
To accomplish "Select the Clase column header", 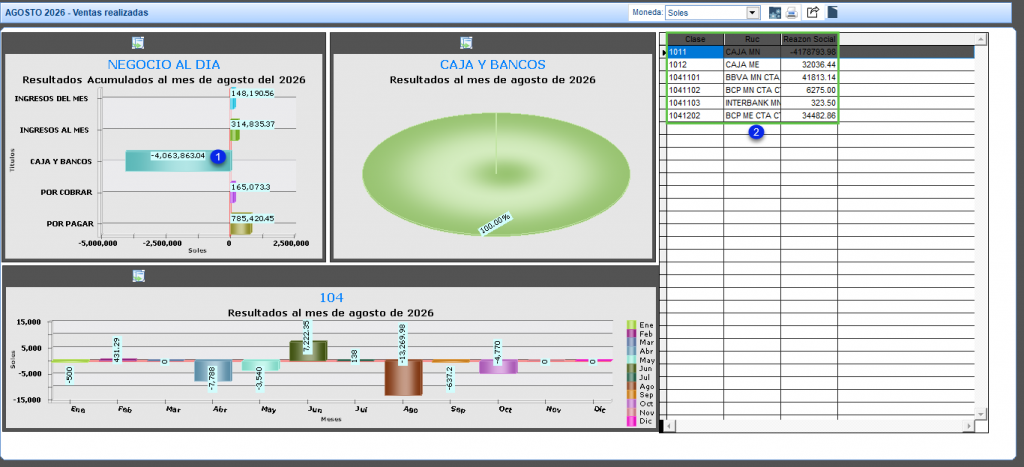I will click(x=695, y=39).
